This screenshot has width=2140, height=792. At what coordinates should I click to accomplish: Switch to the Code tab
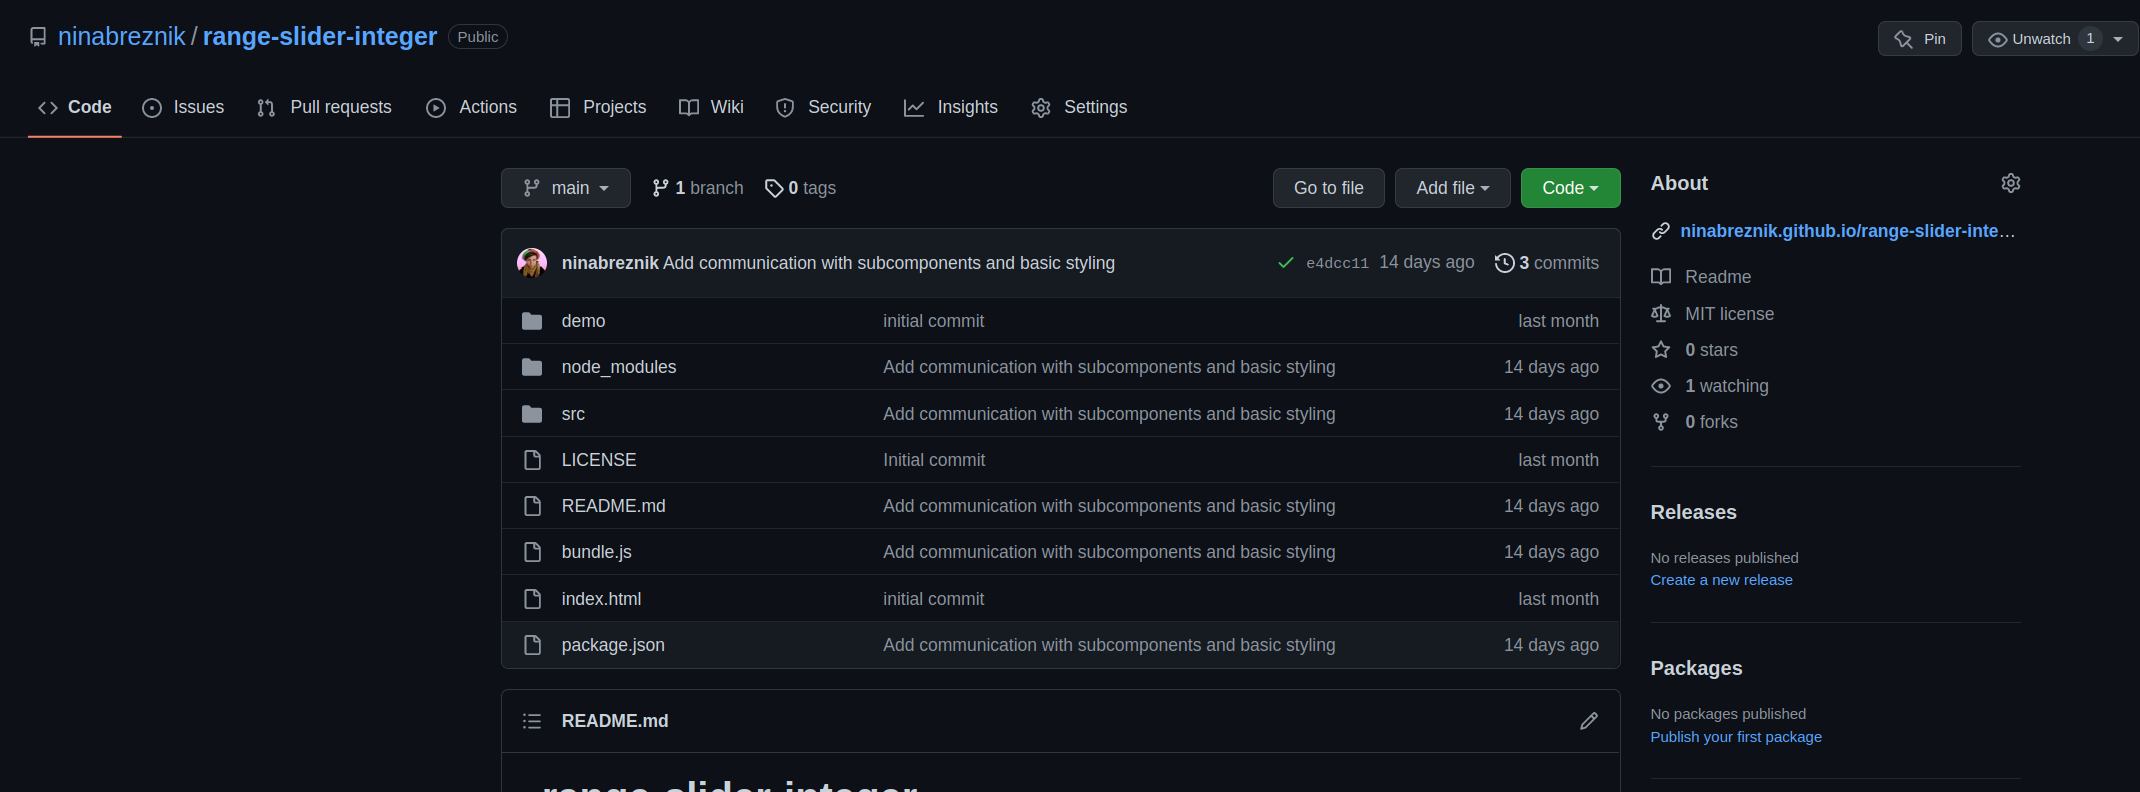(x=75, y=107)
